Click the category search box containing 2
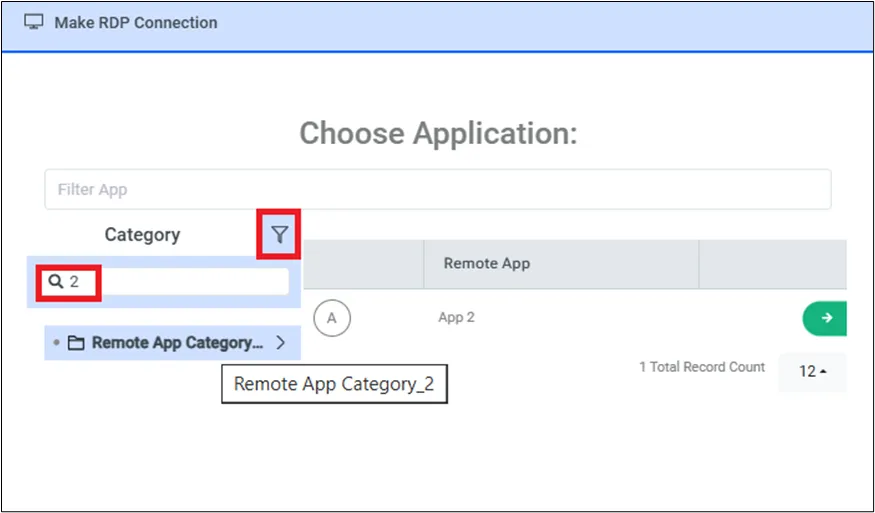 164,282
